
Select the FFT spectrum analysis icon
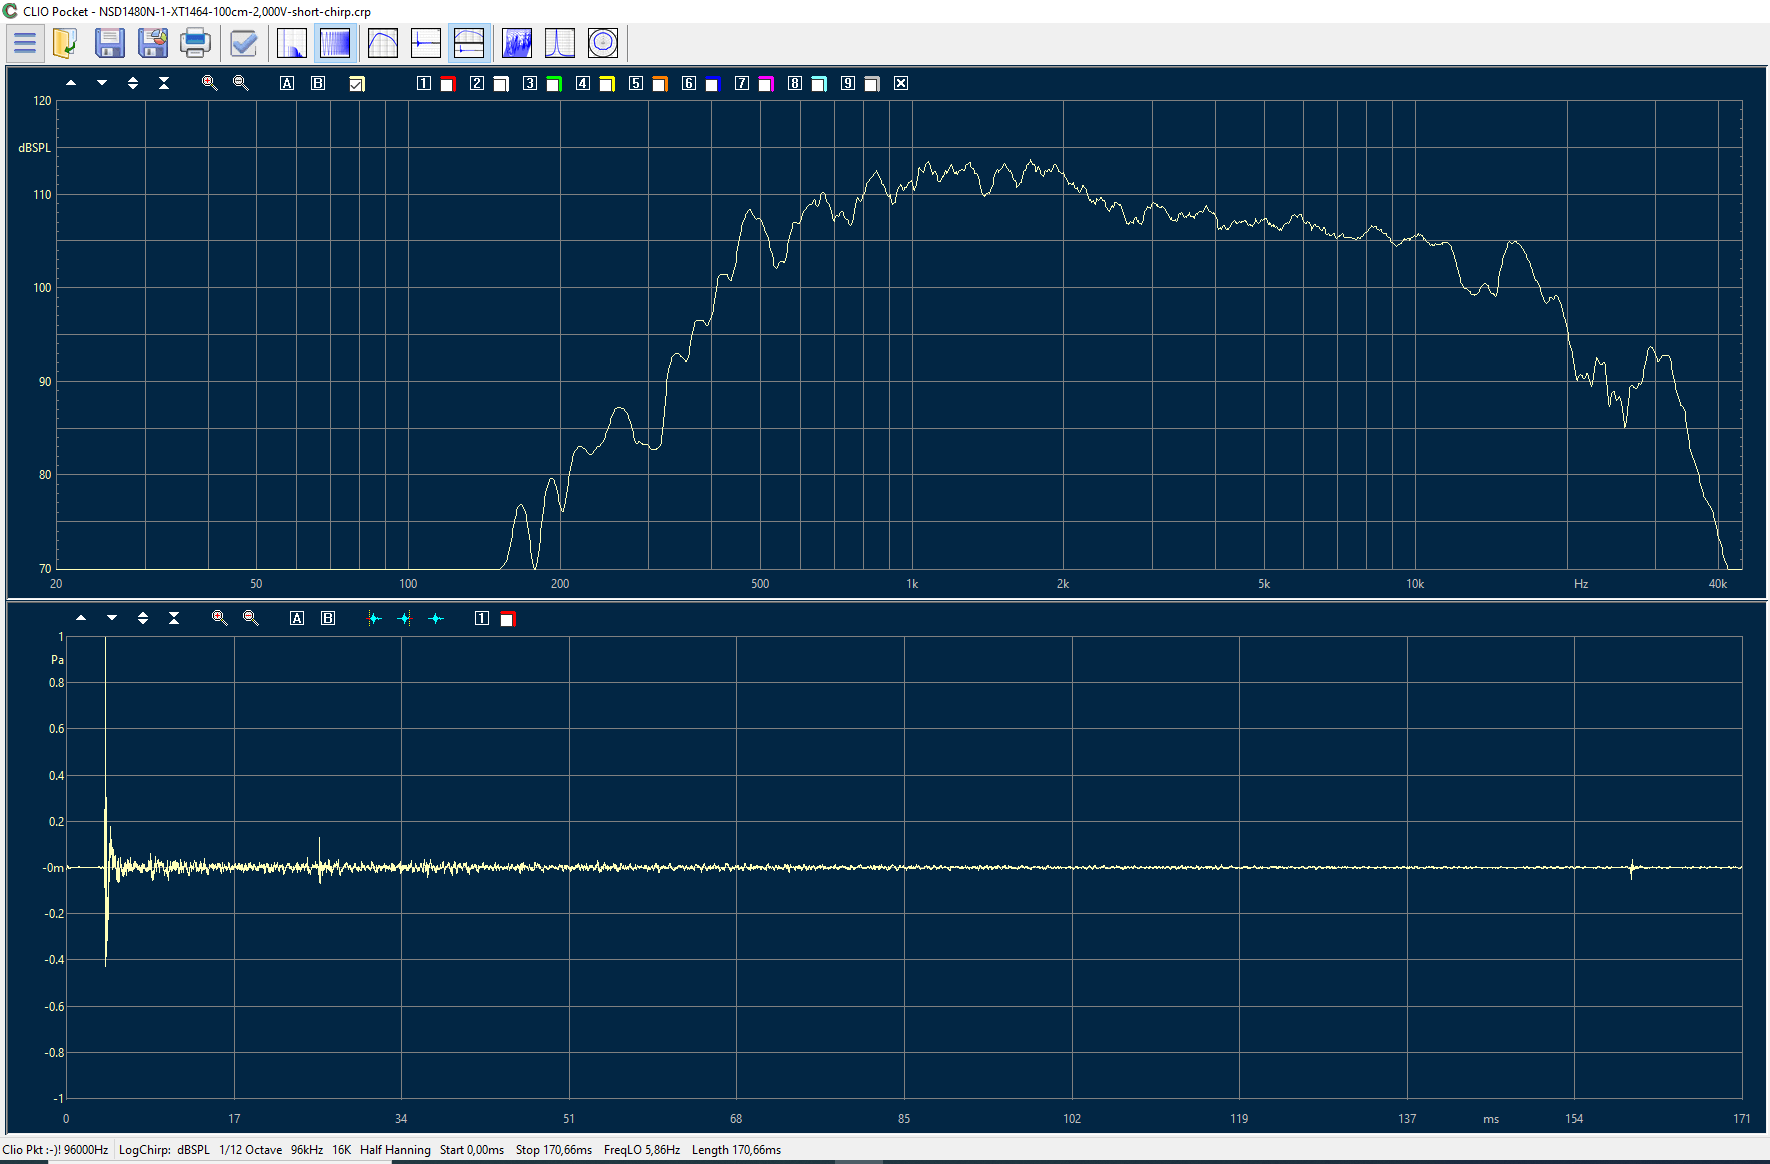[x=292, y=43]
